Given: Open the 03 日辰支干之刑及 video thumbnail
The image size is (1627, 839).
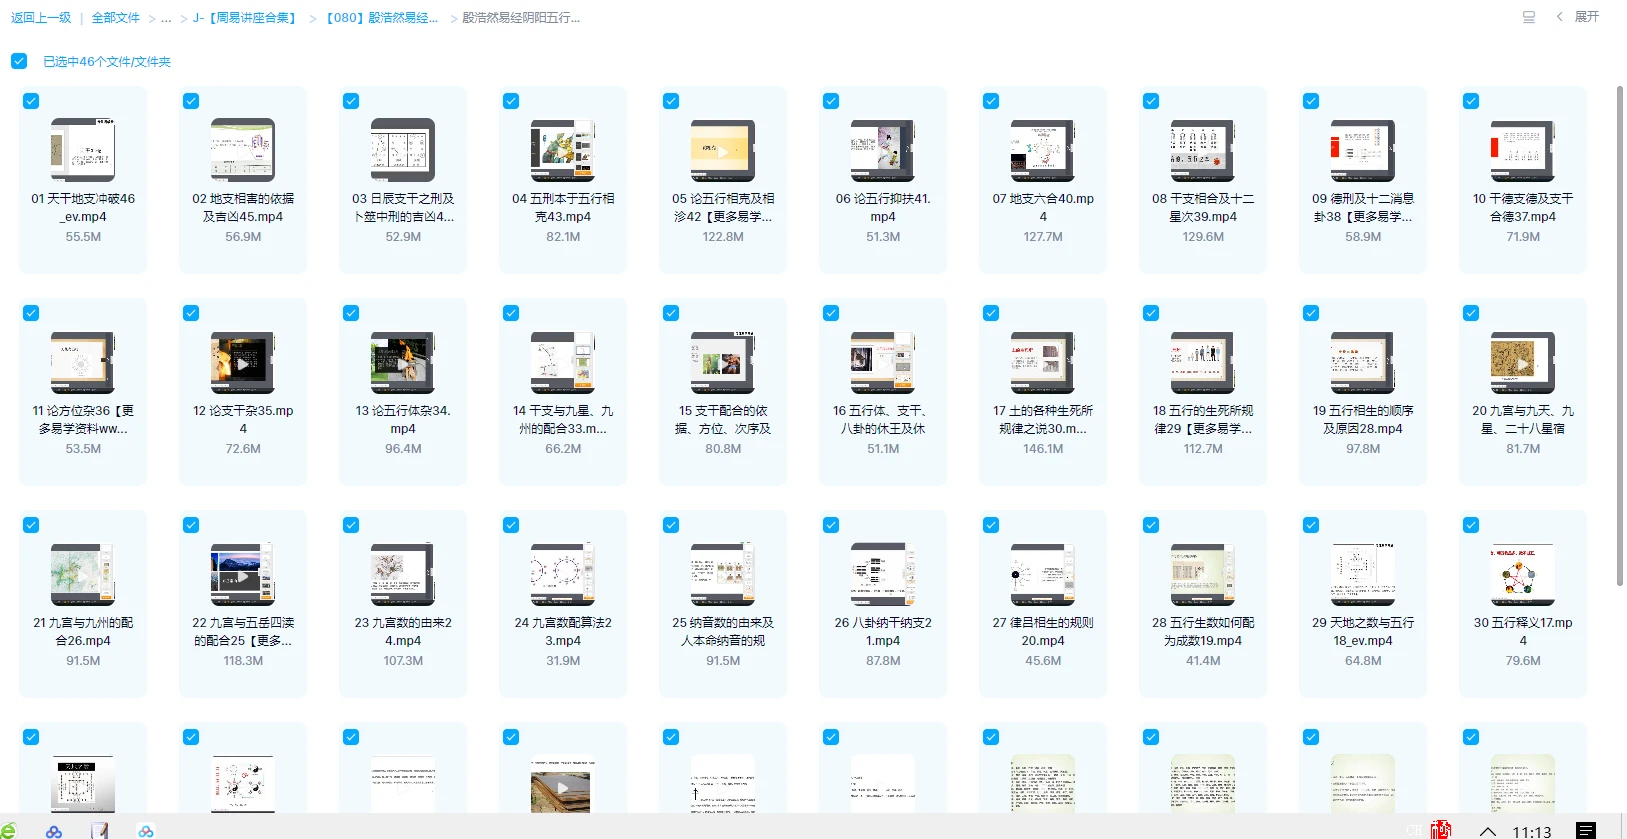Looking at the screenshot, I should 403,150.
